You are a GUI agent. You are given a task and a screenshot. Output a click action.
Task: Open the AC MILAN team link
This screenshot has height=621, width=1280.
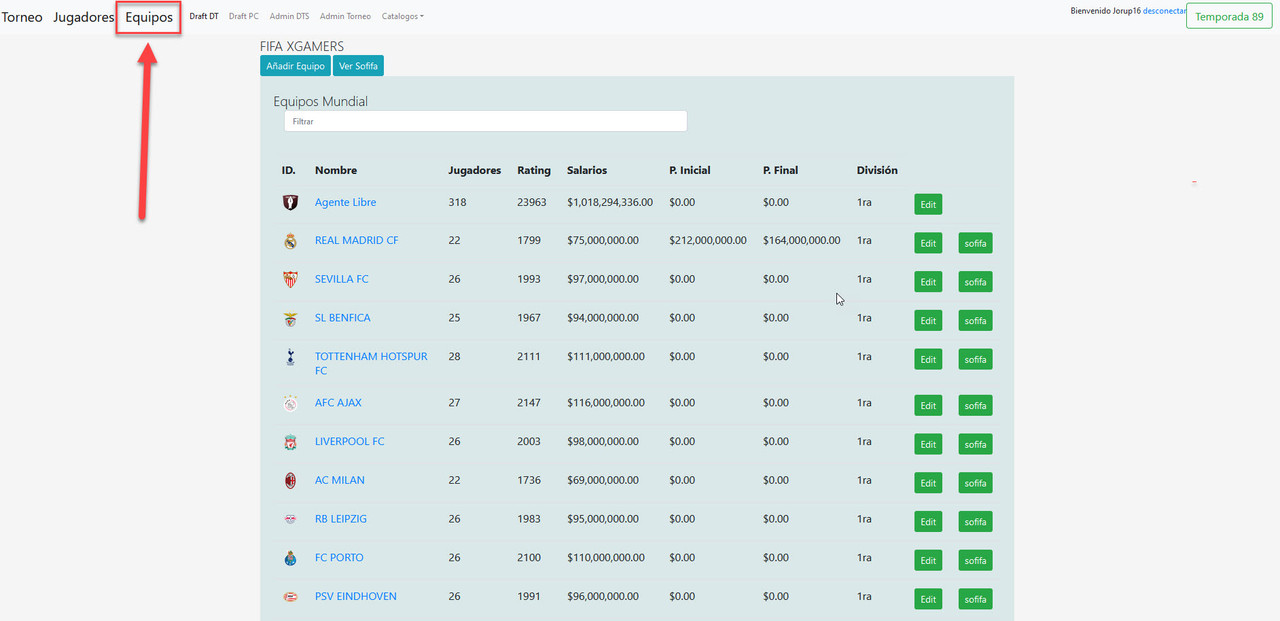click(340, 480)
